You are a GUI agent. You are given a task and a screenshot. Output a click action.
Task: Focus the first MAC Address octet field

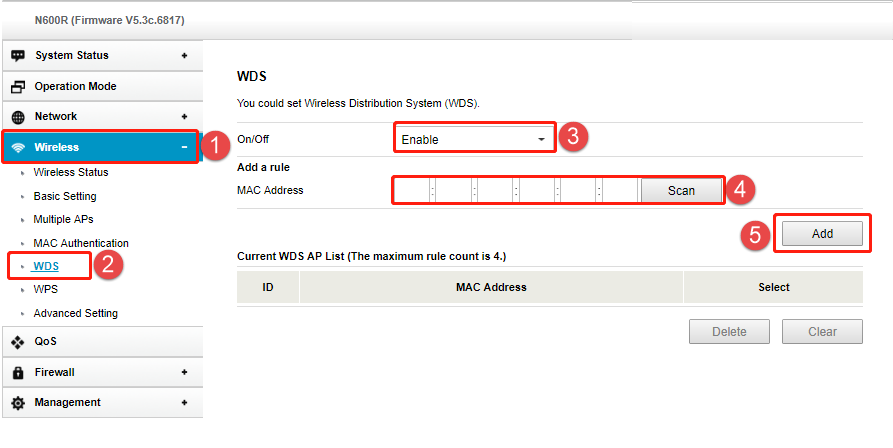coord(414,190)
